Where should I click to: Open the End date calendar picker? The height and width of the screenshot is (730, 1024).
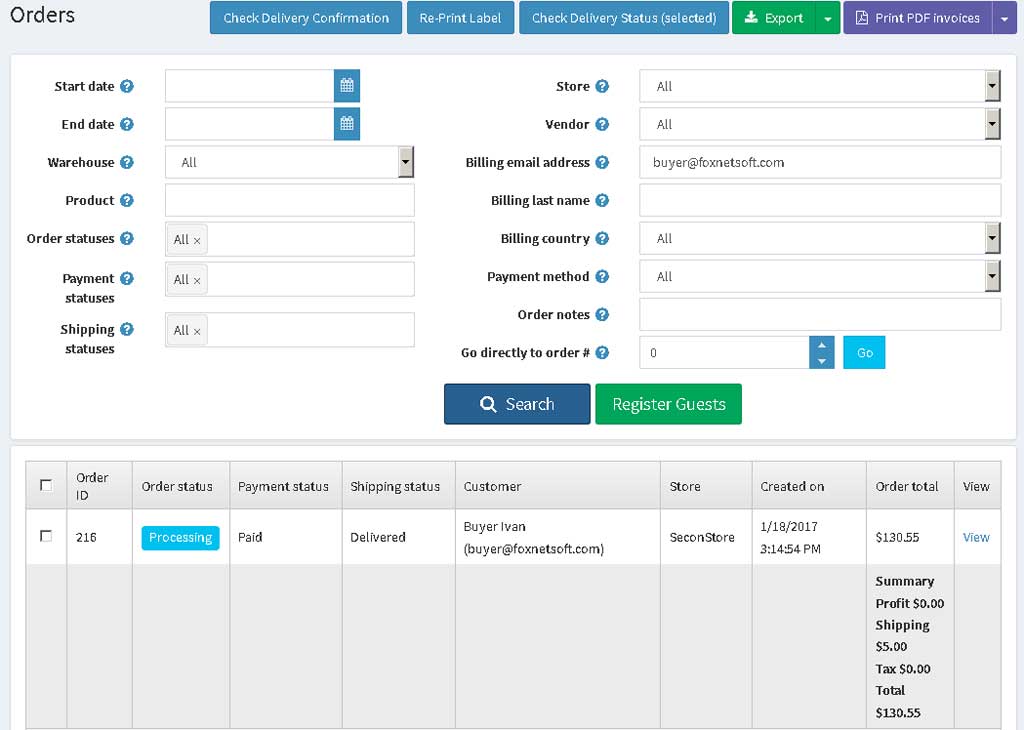(347, 123)
